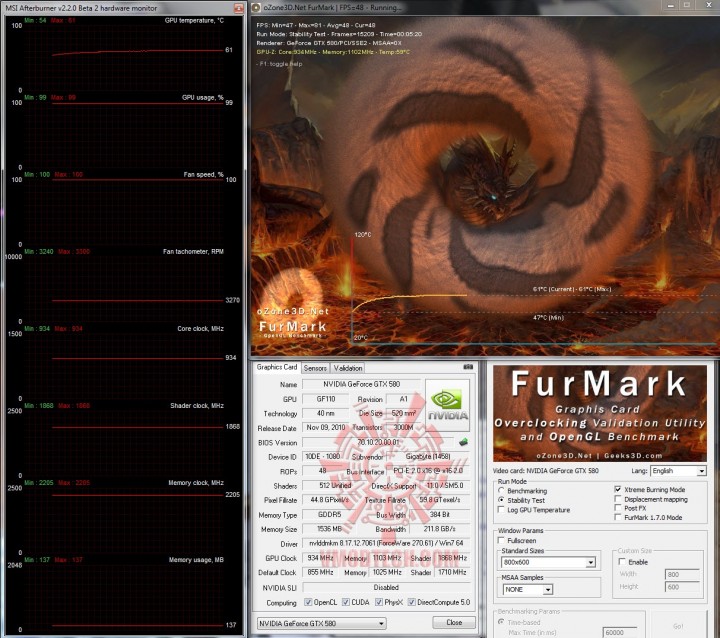Viewport: 720px width, 638px height.
Task: Click the GPU temperature graph in Afterburner
Action: pyautogui.click(x=124, y=54)
